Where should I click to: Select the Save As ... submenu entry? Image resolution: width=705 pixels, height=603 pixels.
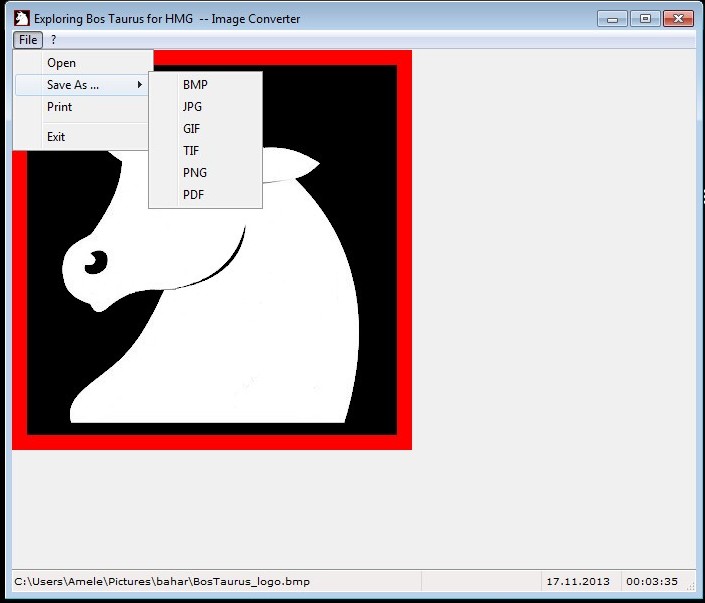(x=82, y=85)
